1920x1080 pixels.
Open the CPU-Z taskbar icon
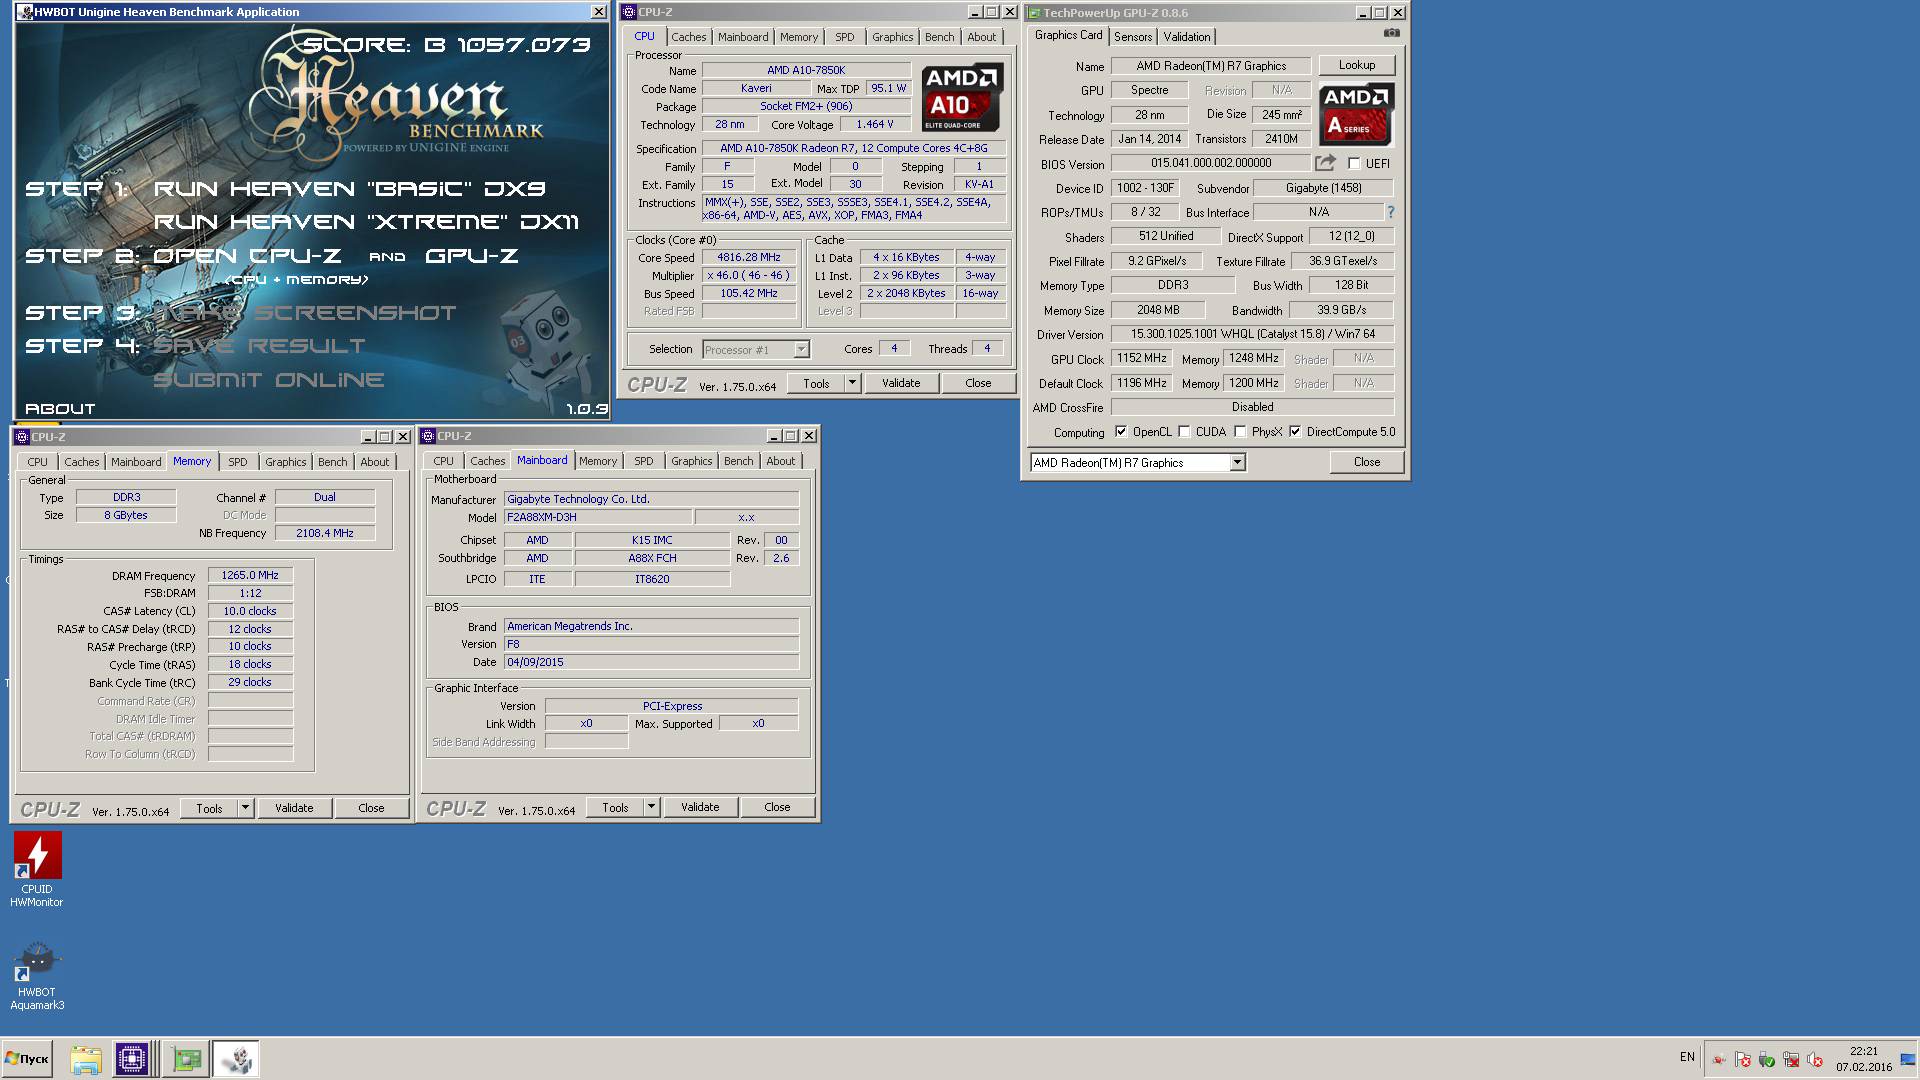click(131, 1059)
